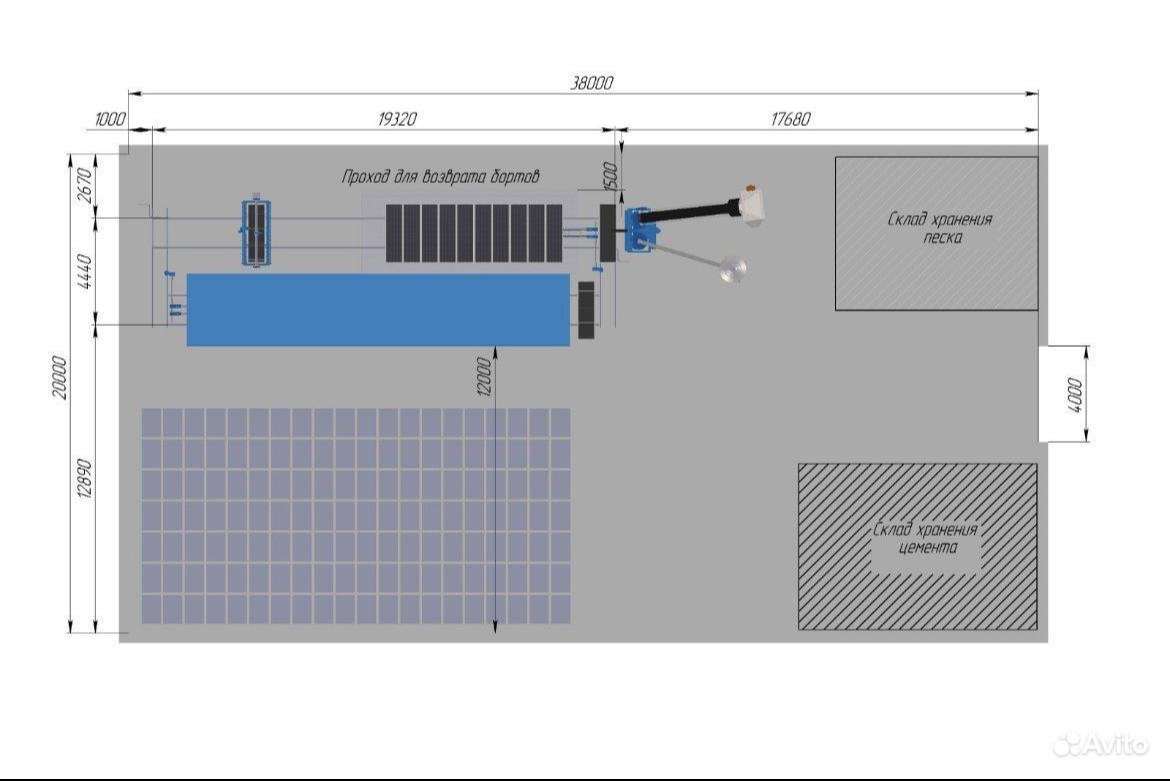
Task: Select the long blue rectangular chamber
Action: point(378,309)
